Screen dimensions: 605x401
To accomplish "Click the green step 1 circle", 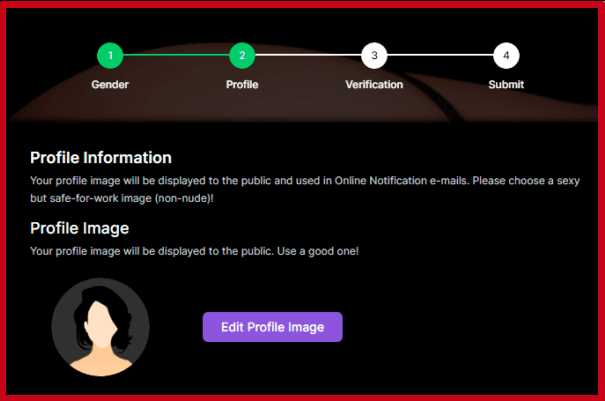I will [110, 56].
